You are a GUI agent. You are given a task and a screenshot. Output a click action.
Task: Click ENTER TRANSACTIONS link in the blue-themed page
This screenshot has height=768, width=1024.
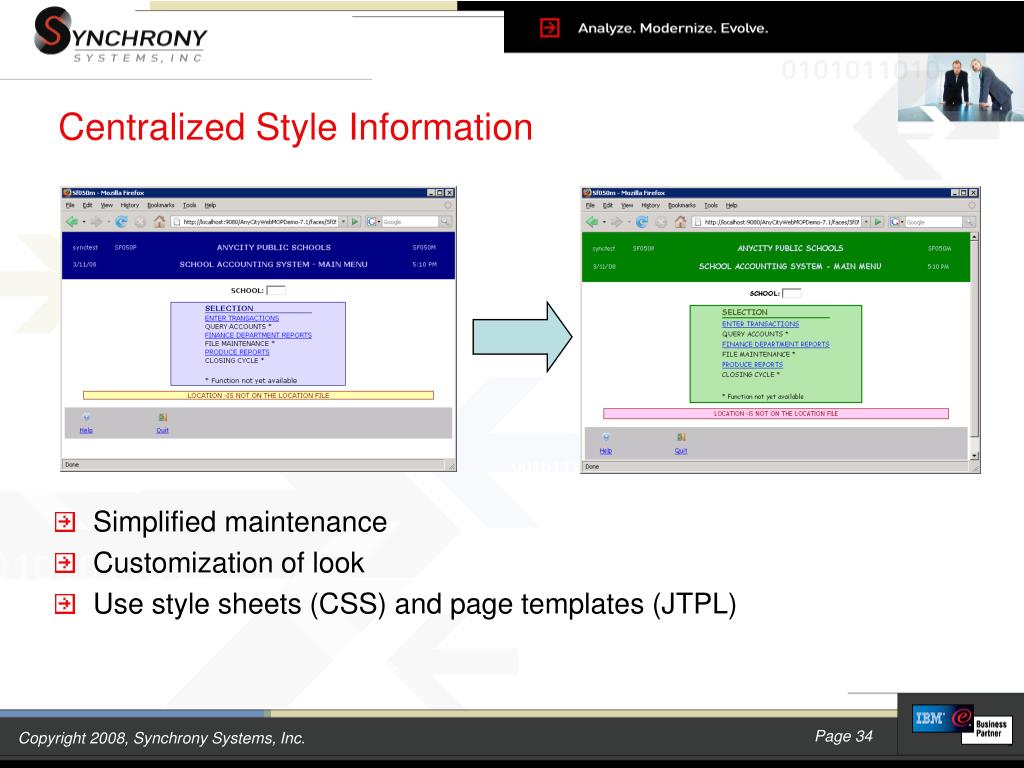[242, 318]
